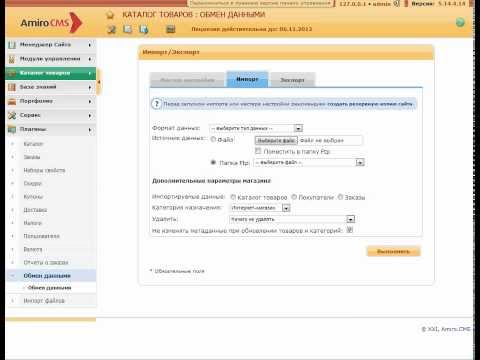Open Импорт файлов in sidebar

pyautogui.click(x=44, y=301)
